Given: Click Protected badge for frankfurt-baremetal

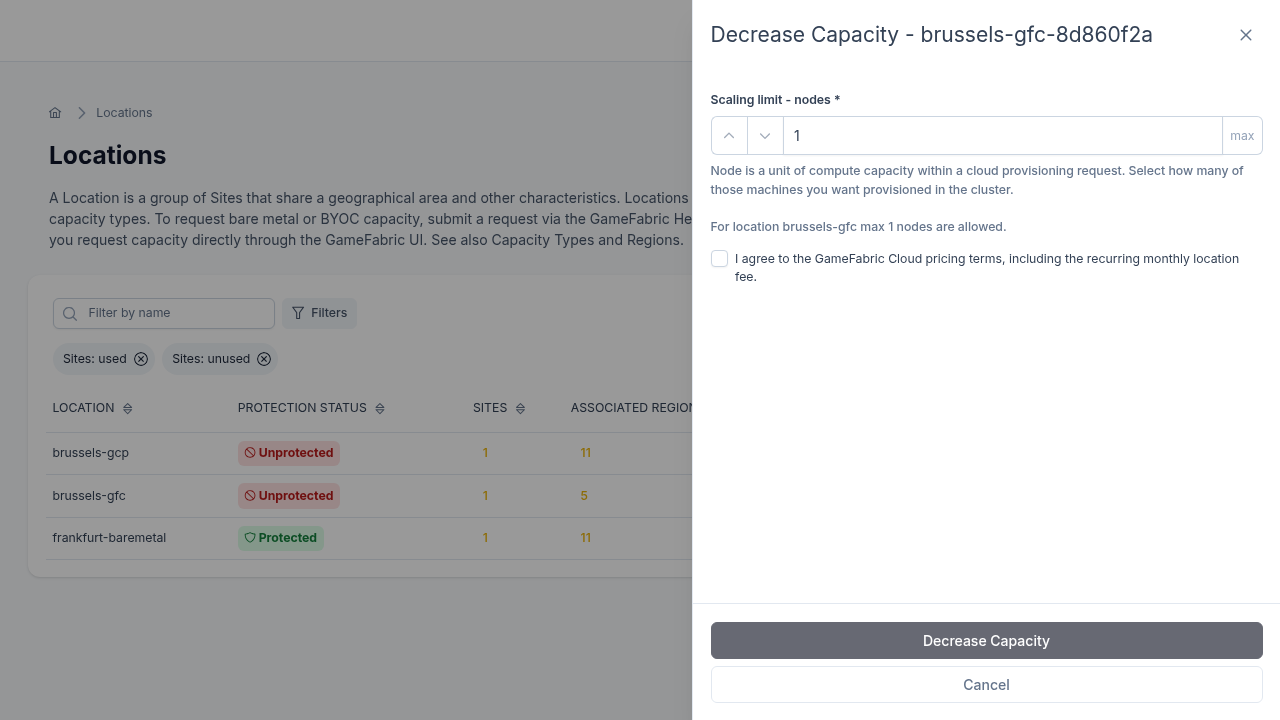Looking at the screenshot, I should pyautogui.click(x=281, y=538).
